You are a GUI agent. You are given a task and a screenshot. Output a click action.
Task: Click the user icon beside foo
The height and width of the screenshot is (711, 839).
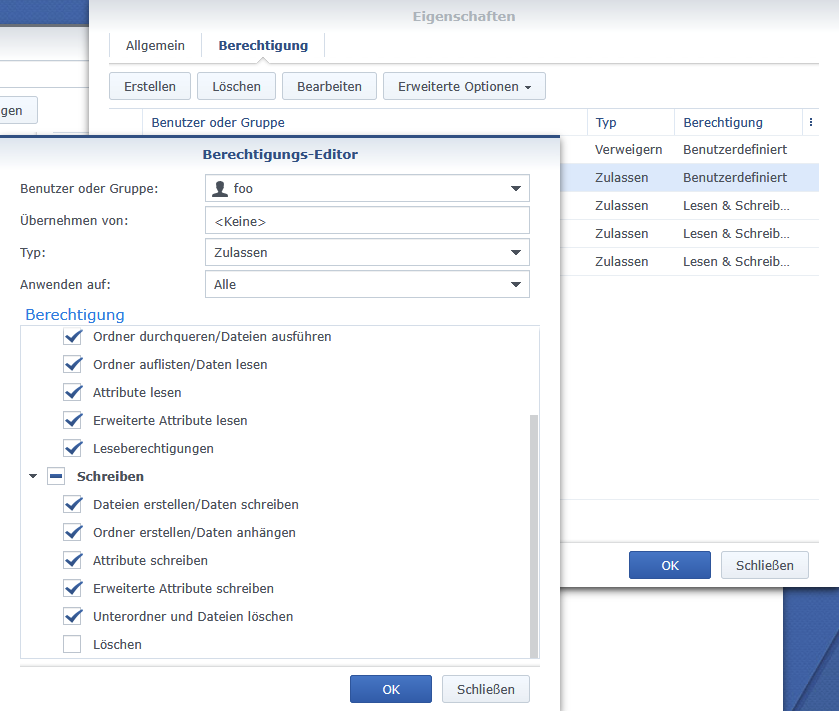221,188
